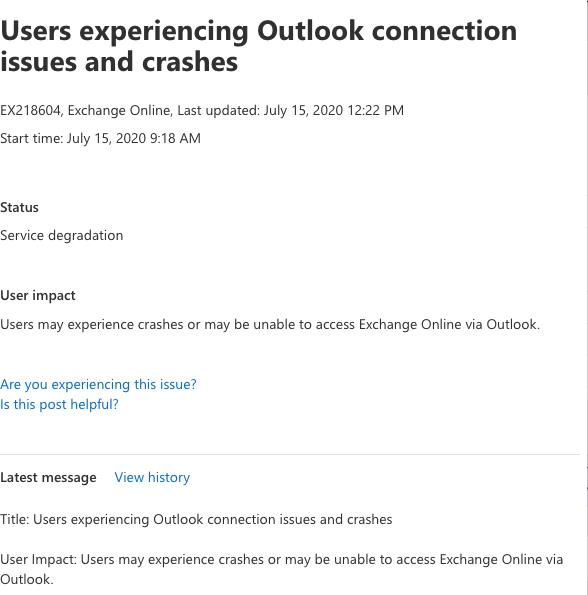Click 'issues and crashes' in the heading's second line
This screenshot has height=595, width=588.
119,62
